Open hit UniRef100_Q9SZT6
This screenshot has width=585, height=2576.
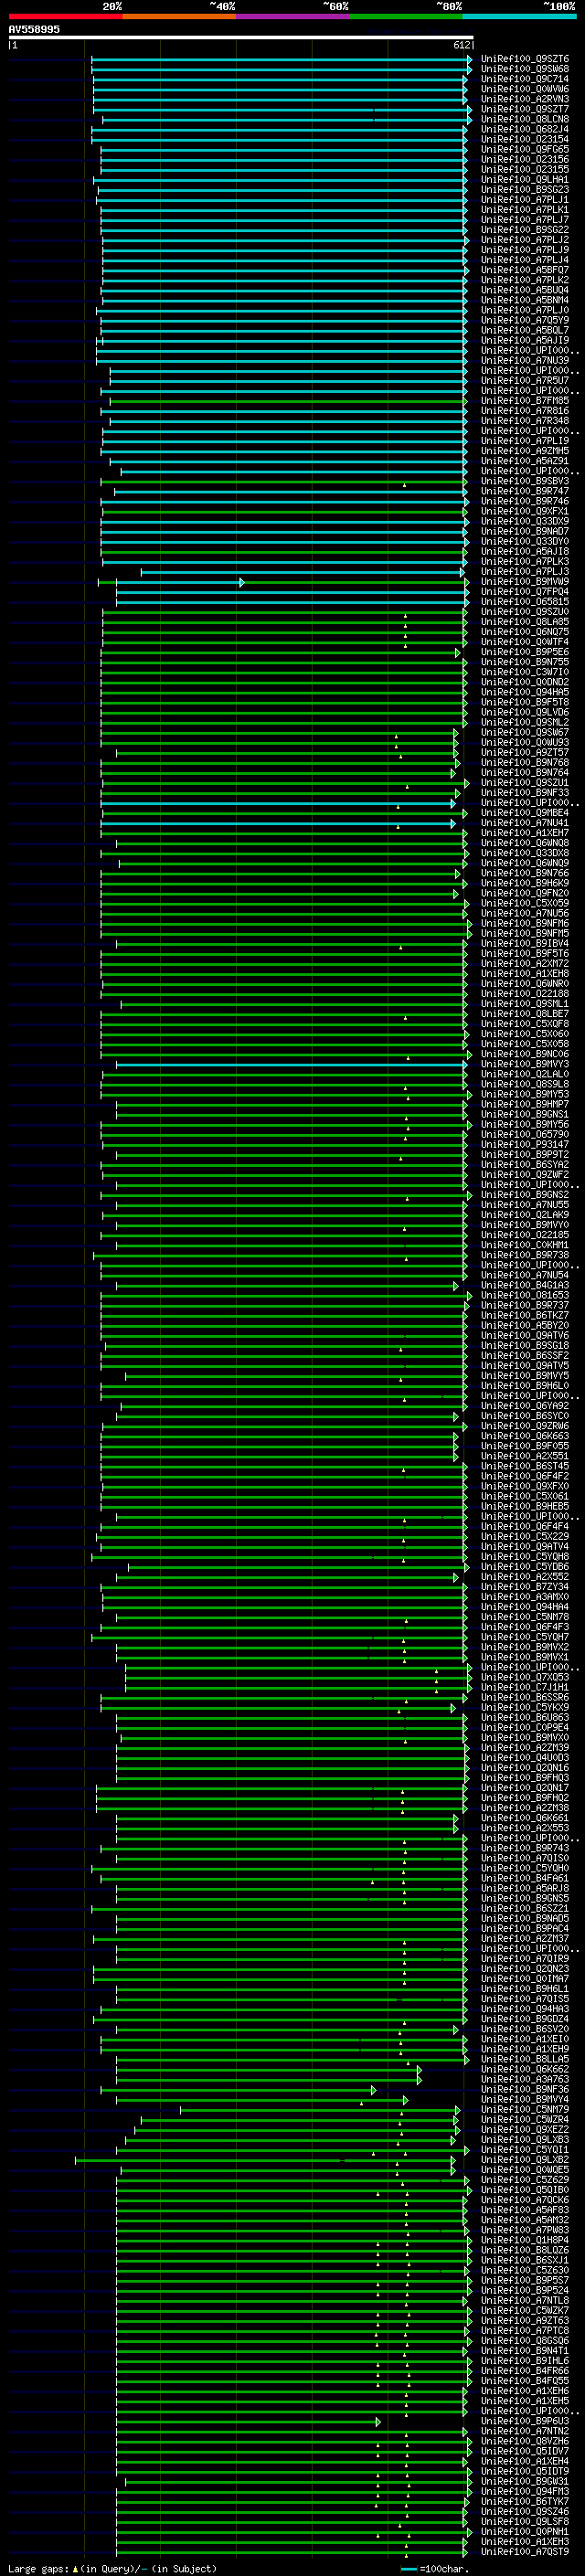(x=525, y=59)
